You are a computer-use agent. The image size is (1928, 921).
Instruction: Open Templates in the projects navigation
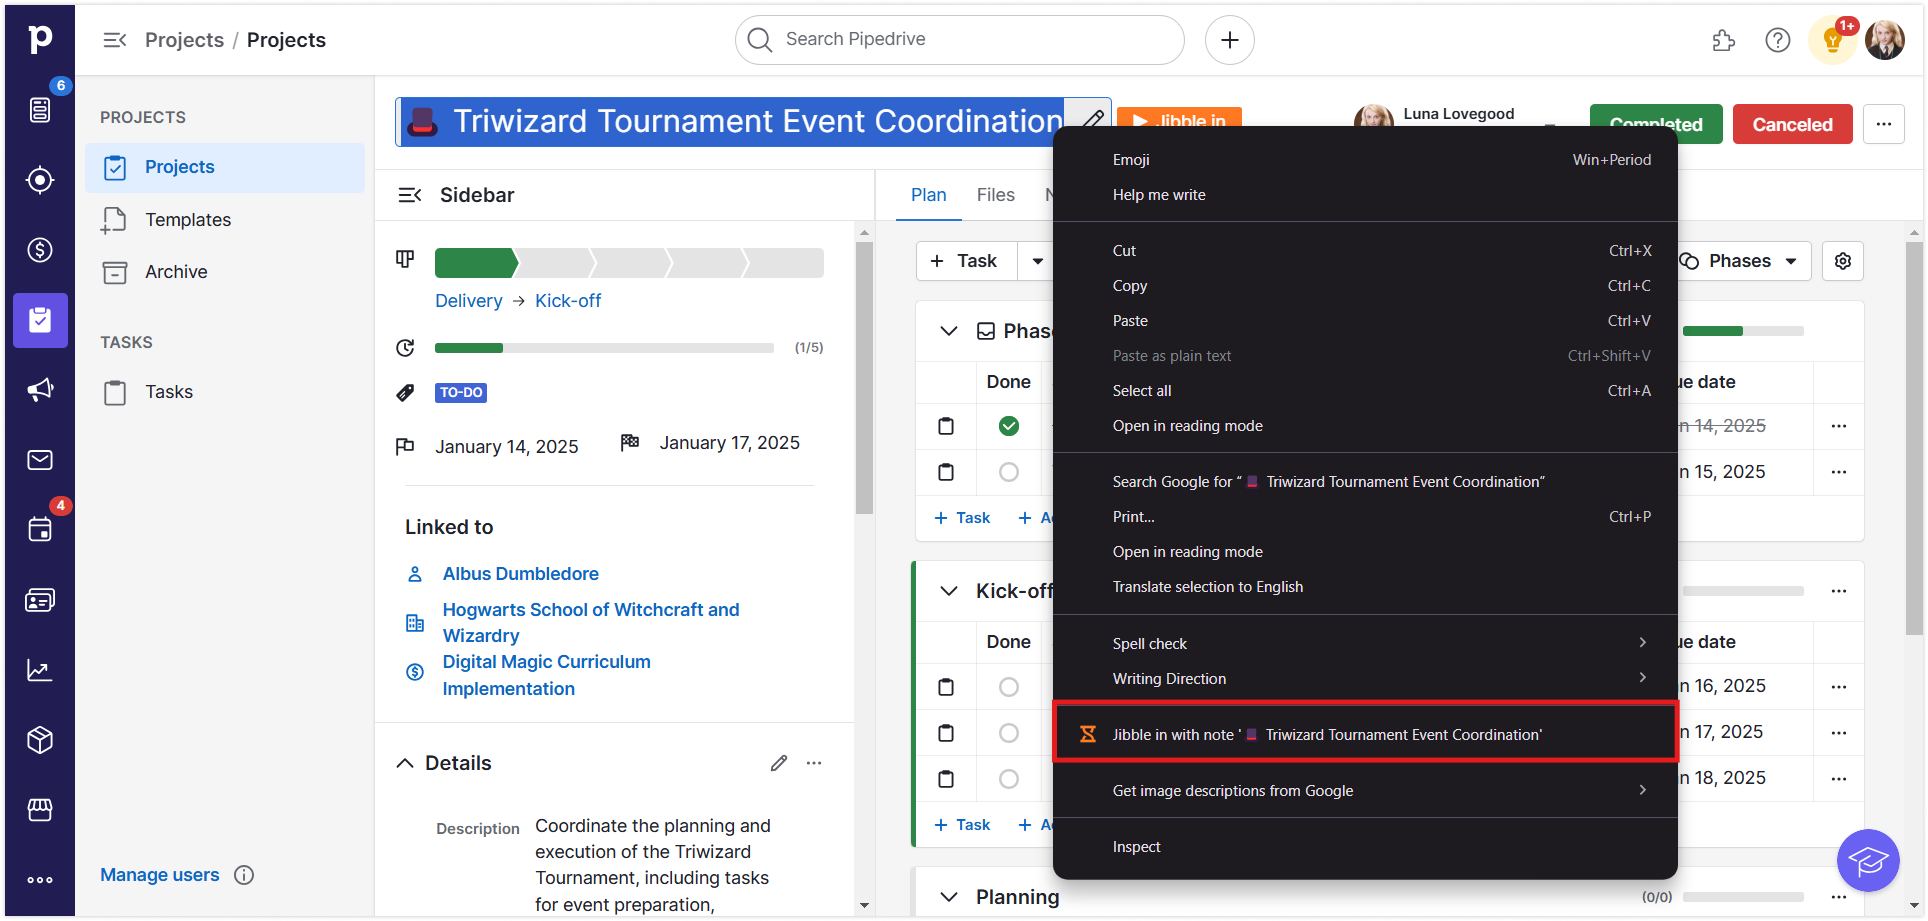point(225,220)
